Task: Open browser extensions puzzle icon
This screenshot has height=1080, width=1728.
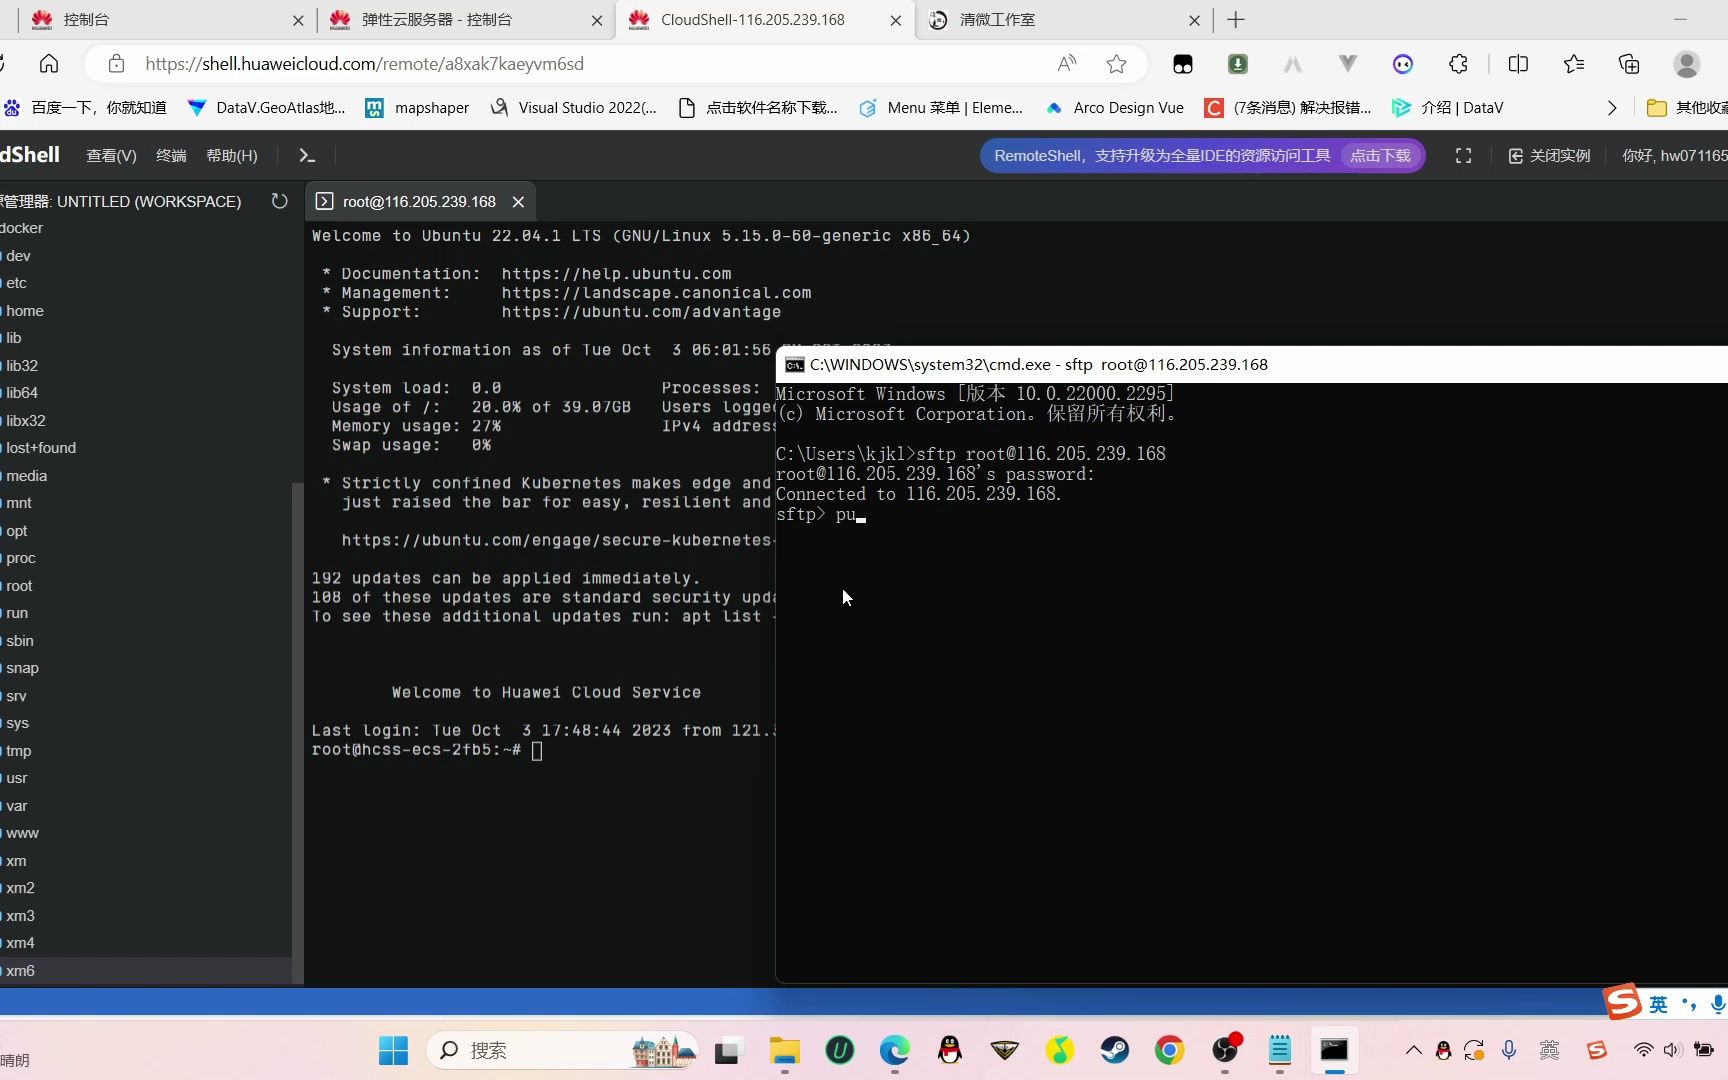Action: 1458,64
